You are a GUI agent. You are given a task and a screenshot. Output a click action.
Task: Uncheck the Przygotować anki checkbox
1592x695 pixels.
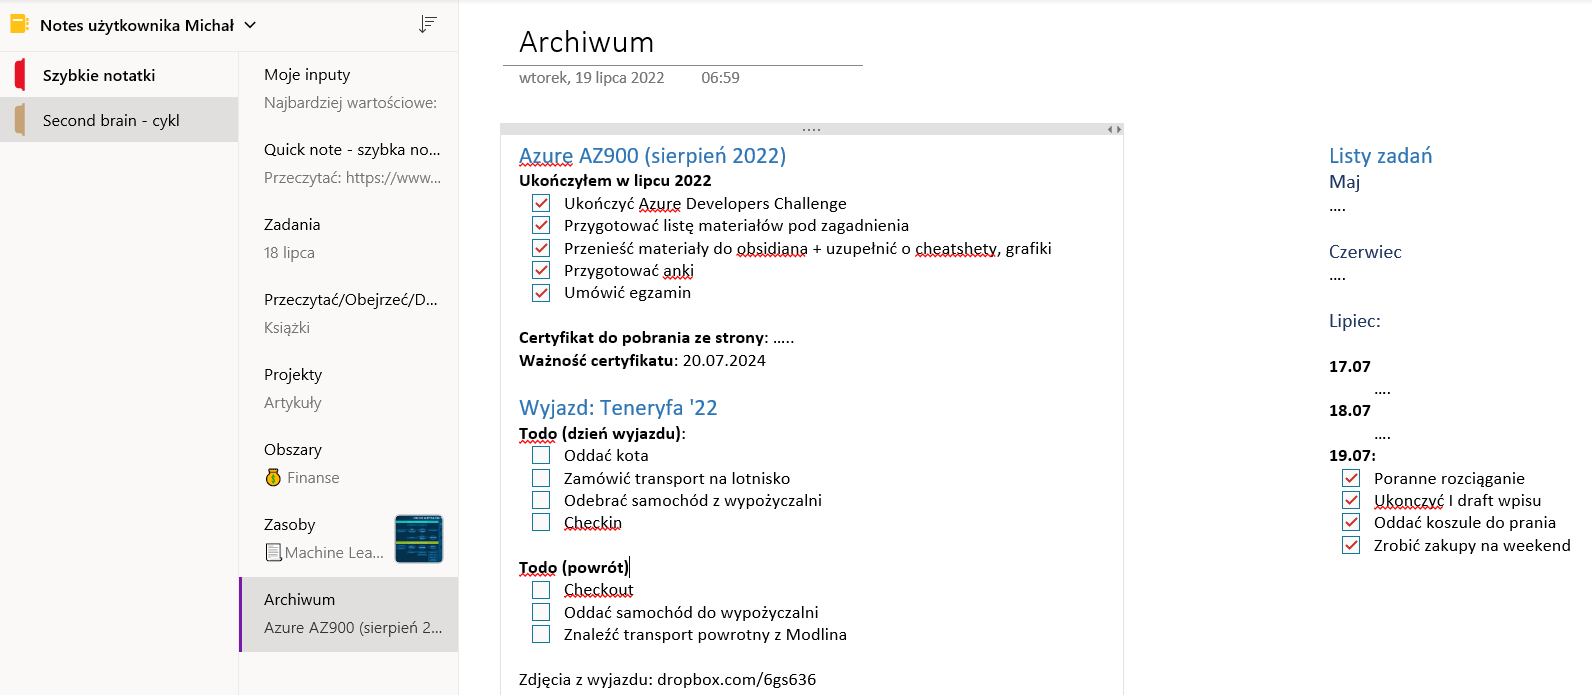(541, 270)
